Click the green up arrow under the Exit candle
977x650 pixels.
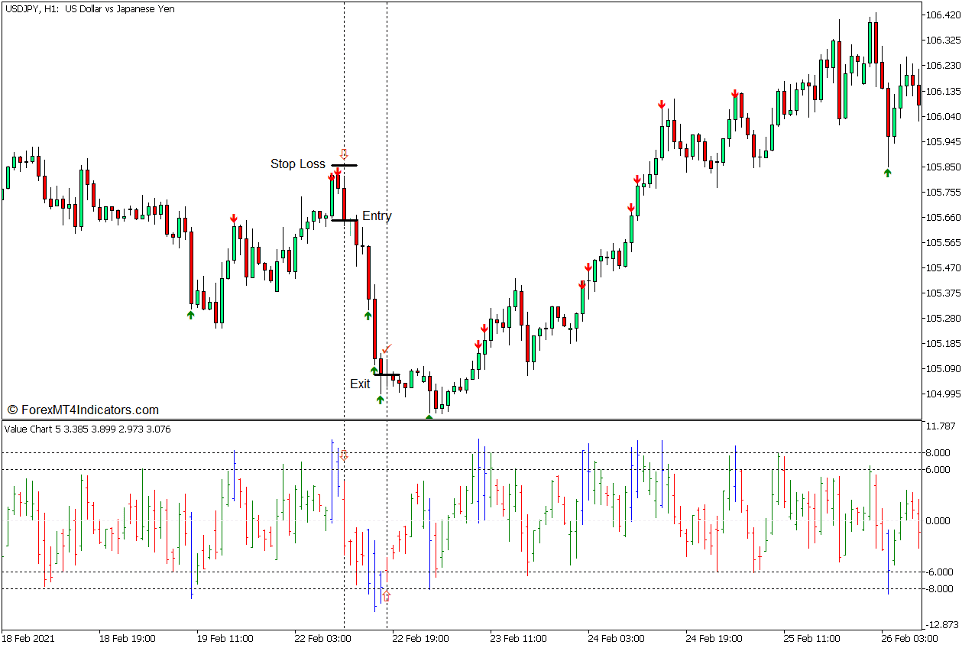tap(380, 398)
